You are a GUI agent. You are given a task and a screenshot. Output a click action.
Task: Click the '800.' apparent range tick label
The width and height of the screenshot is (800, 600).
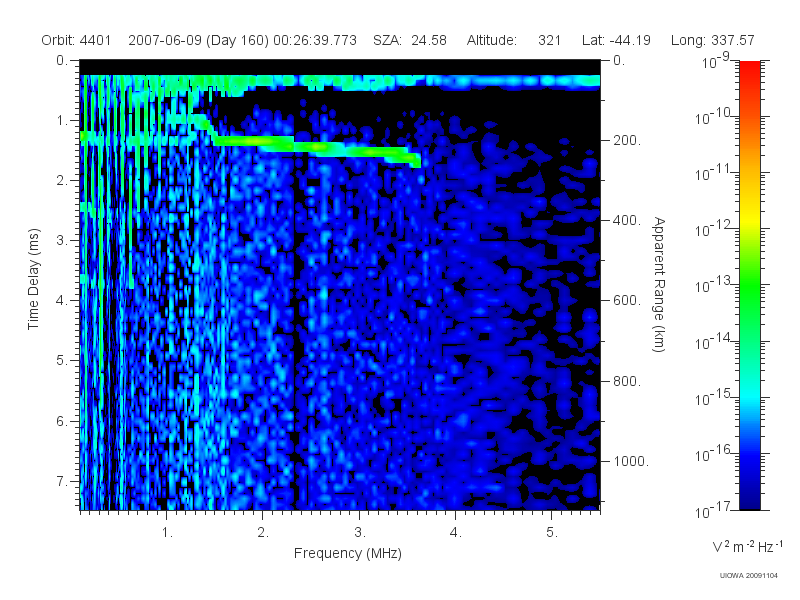627,381
